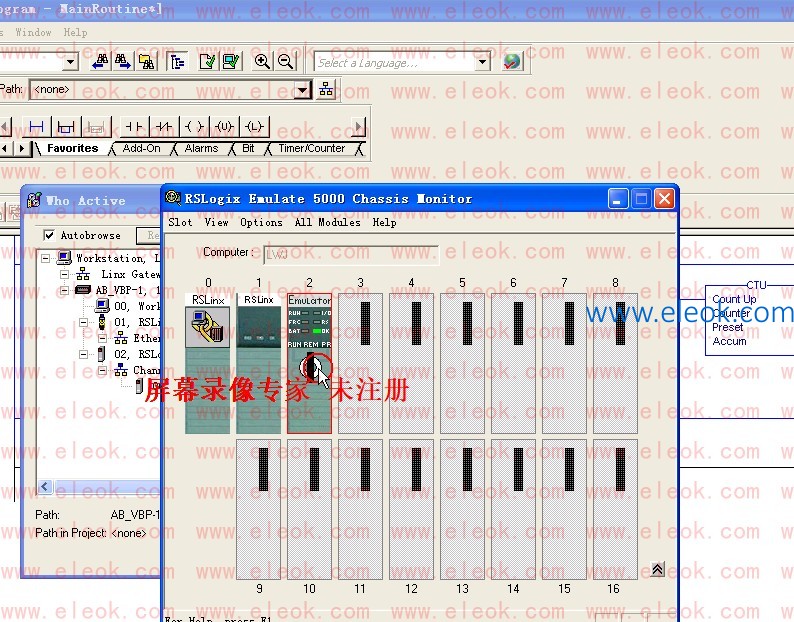Viewport: 794px width, 622px height.
Task: Toggle the controller organizer tree icon
Action: point(177,62)
